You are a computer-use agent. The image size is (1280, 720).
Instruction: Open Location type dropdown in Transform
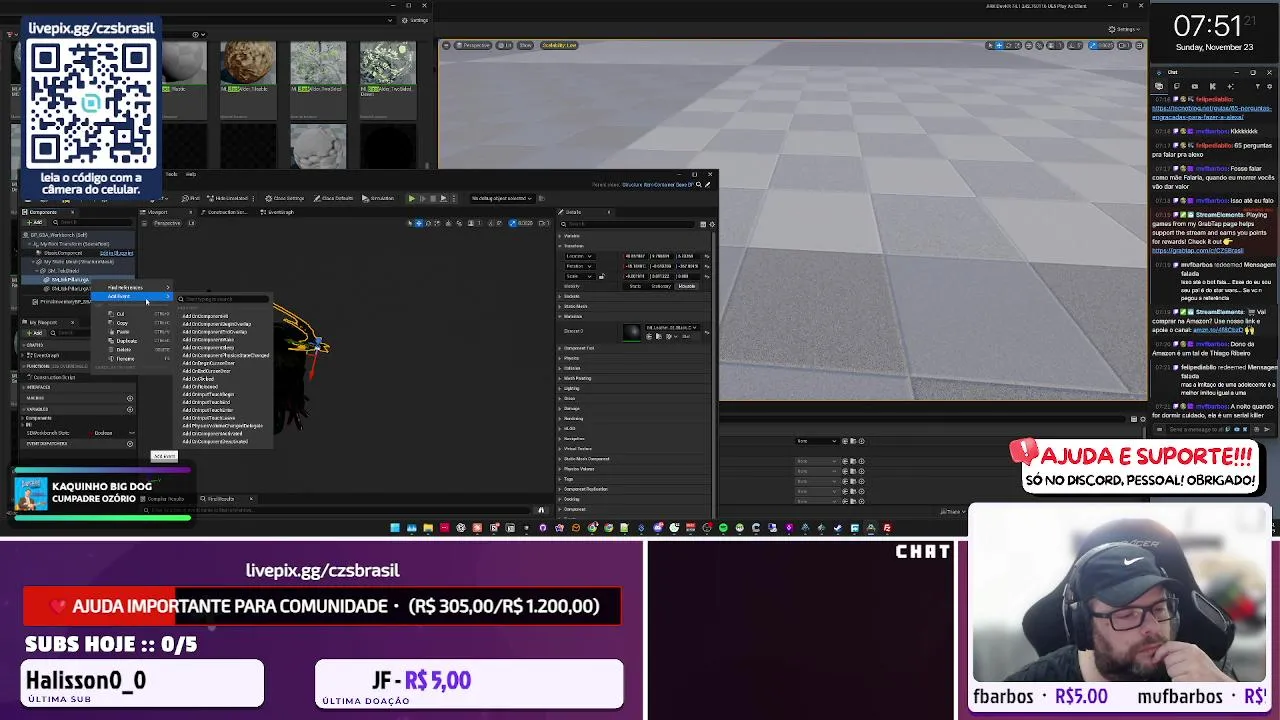580,256
